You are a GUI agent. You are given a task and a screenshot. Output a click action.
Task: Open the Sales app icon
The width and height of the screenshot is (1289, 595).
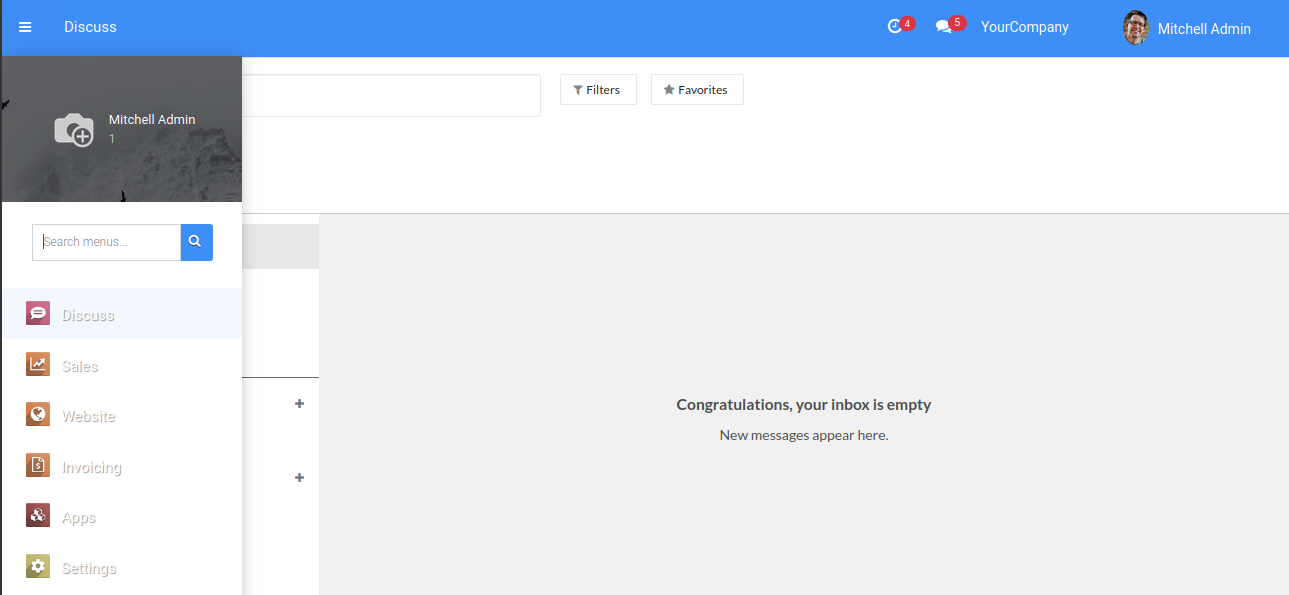point(38,365)
